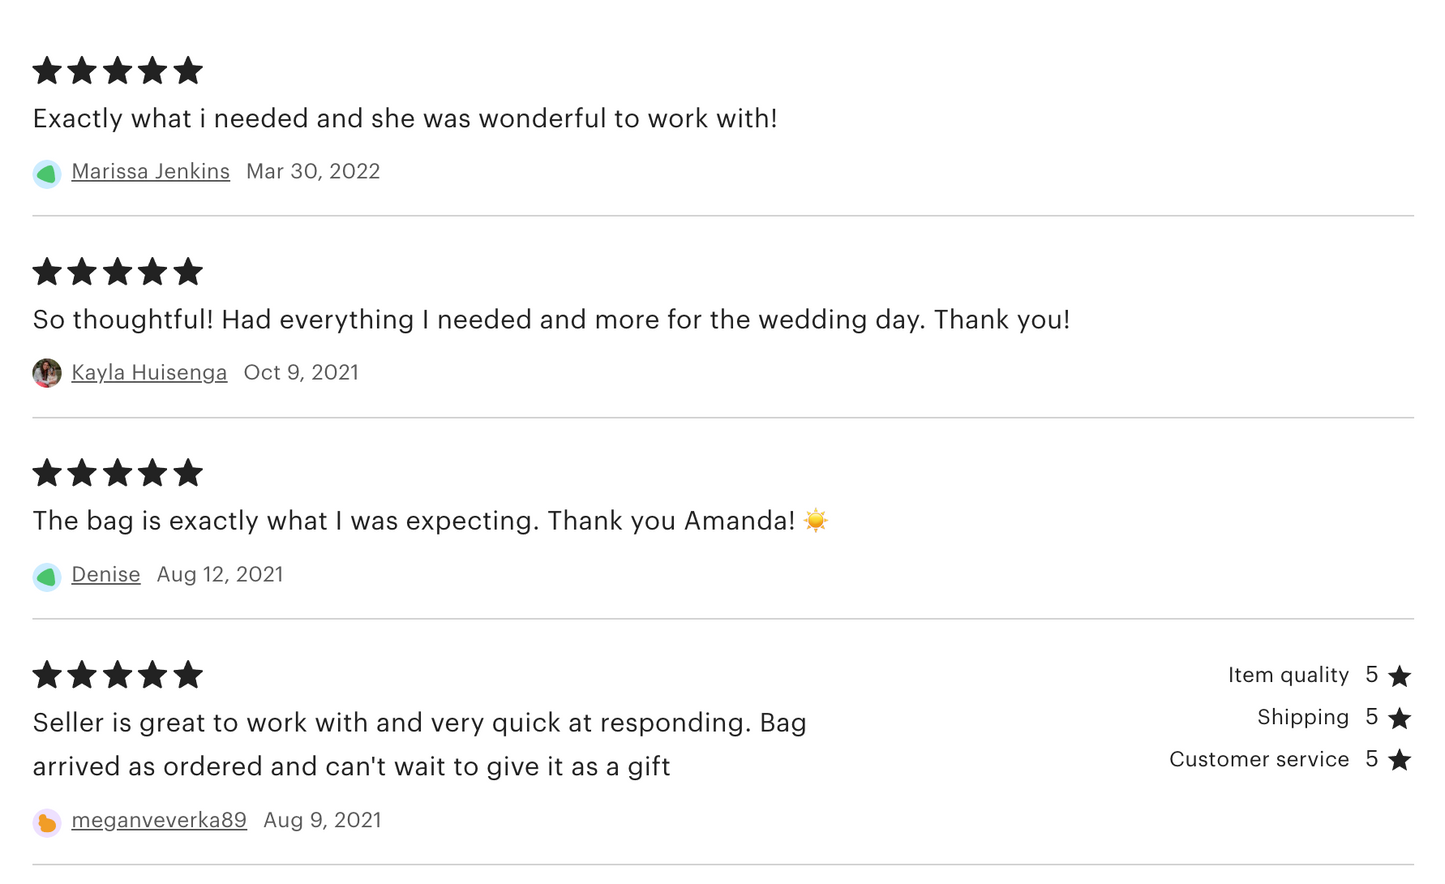The image size is (1445, 884).
Task: Click the "Exactly what i needed" review text
Action: (x=405, y=119)
